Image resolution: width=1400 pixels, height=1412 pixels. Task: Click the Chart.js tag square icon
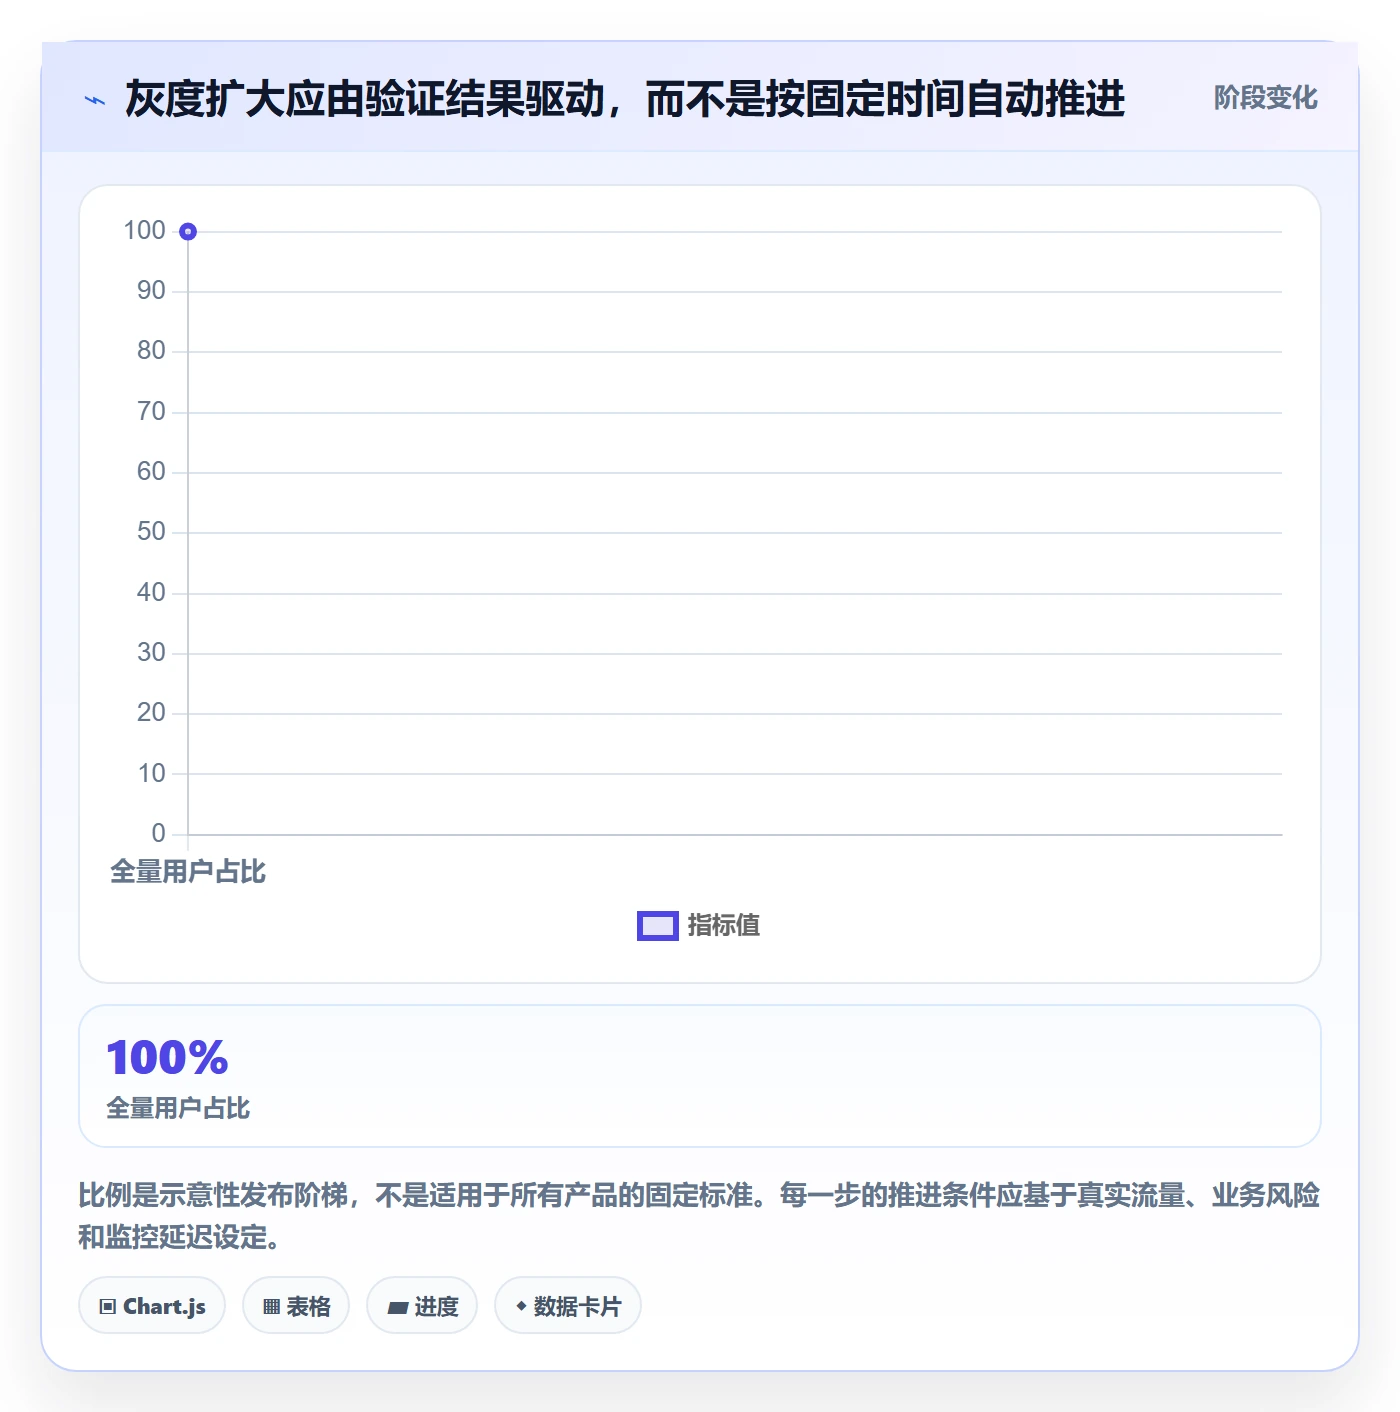tap(108, 1307)
